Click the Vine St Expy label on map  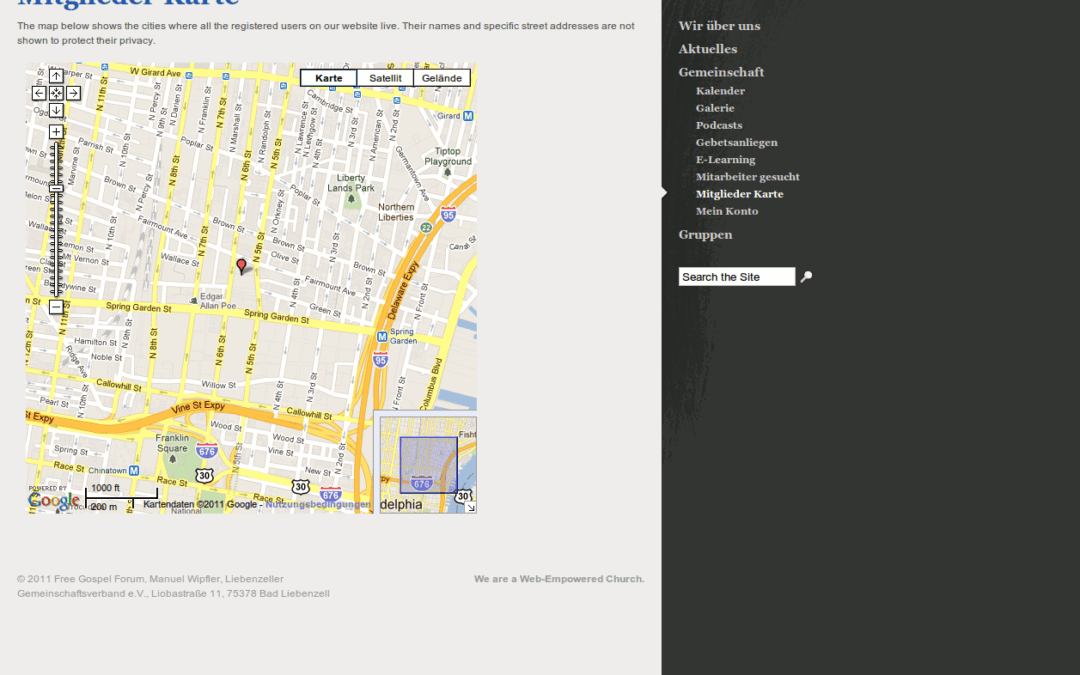pyautogui.click(x=199, y=407)
